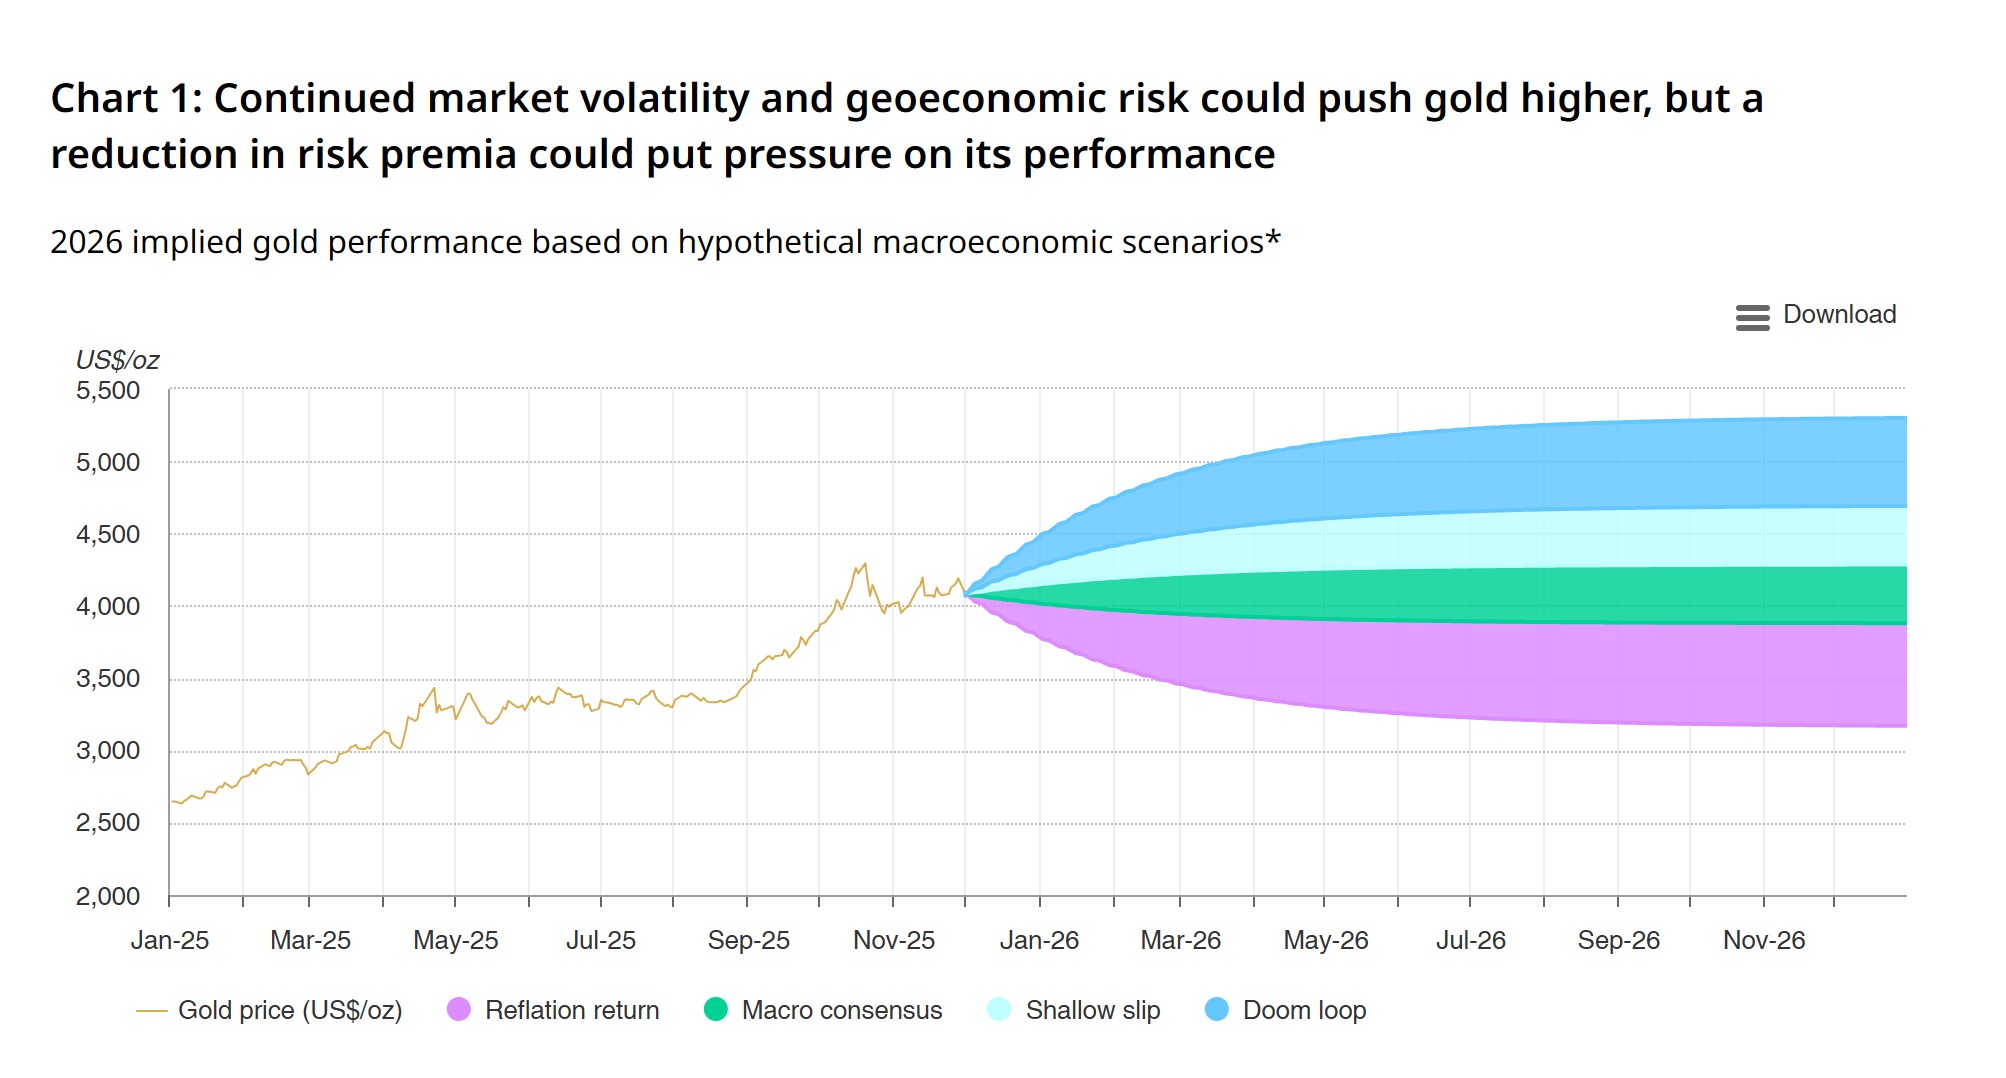The image size is (2006, 1078).
Task: Toggle the Doom loop legend label
Action: coord(1304,1011)
